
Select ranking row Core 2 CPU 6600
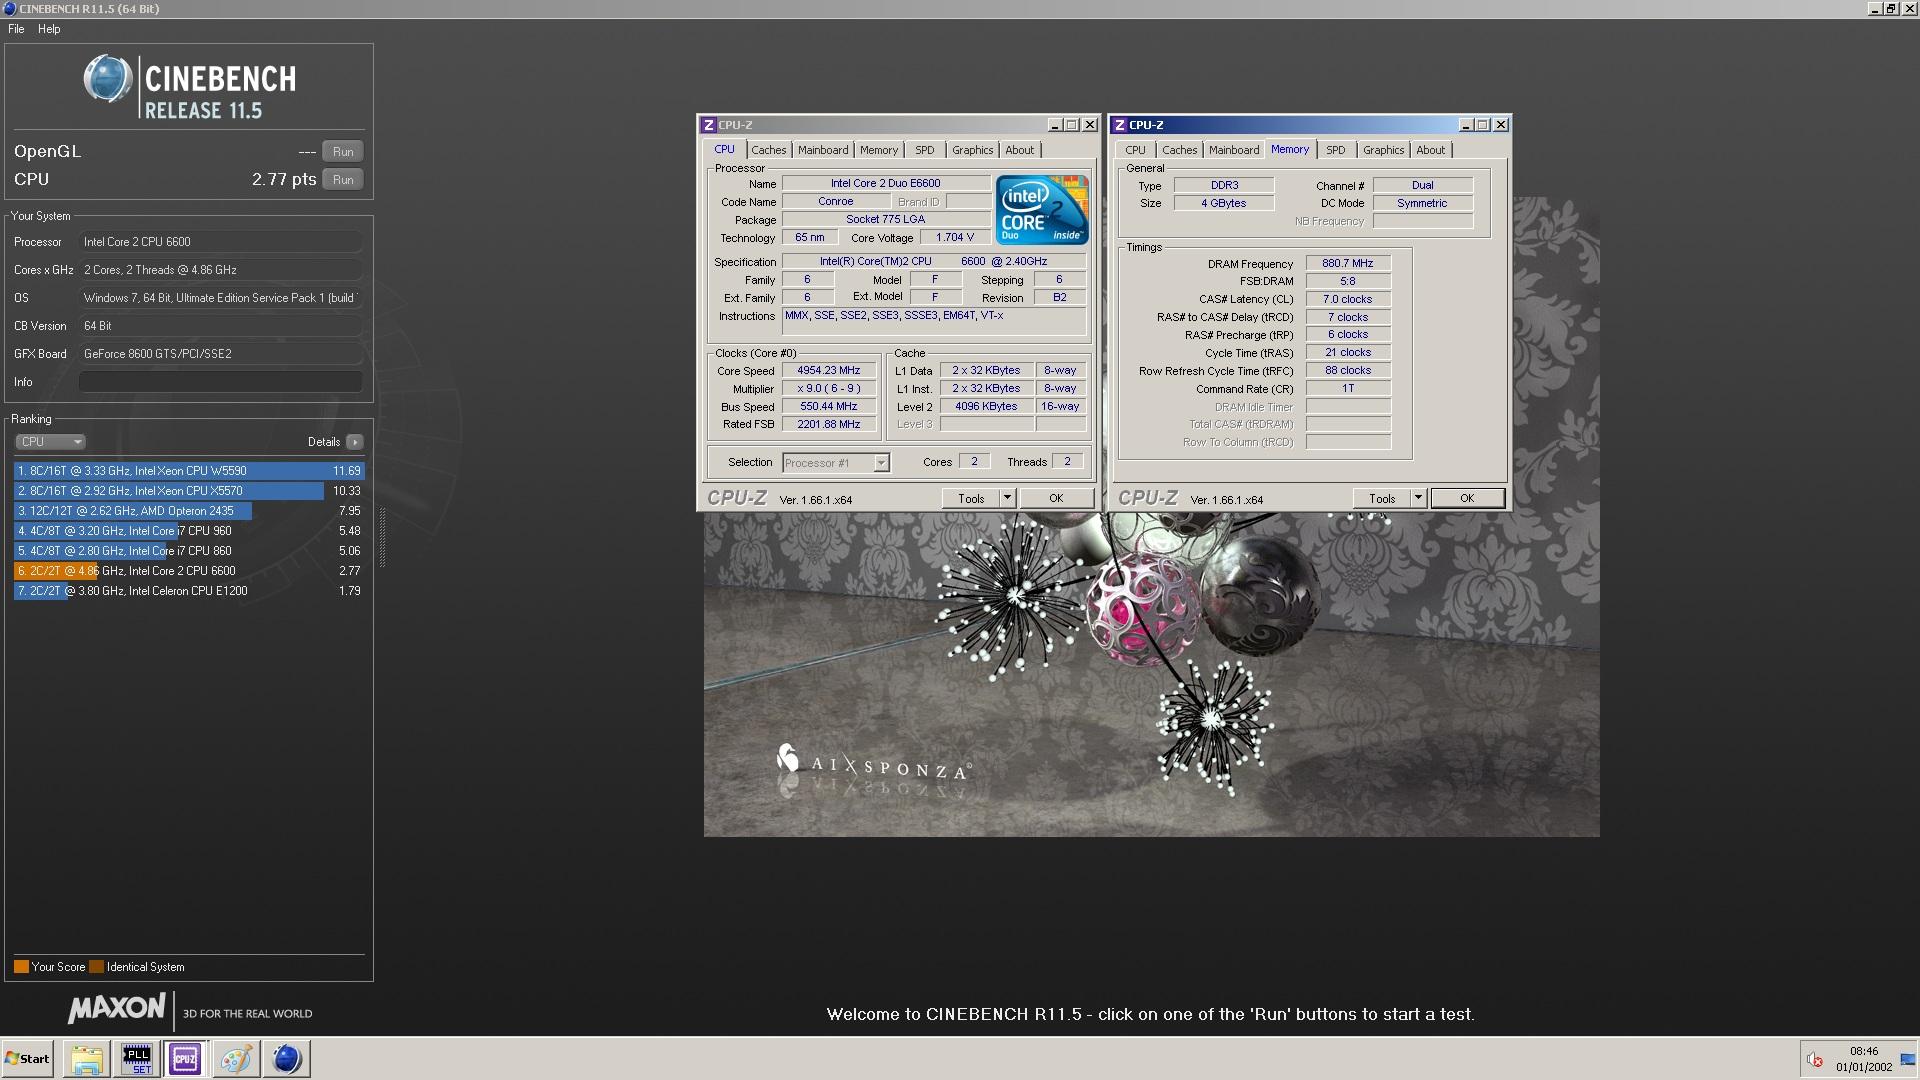tap(189, 571)
